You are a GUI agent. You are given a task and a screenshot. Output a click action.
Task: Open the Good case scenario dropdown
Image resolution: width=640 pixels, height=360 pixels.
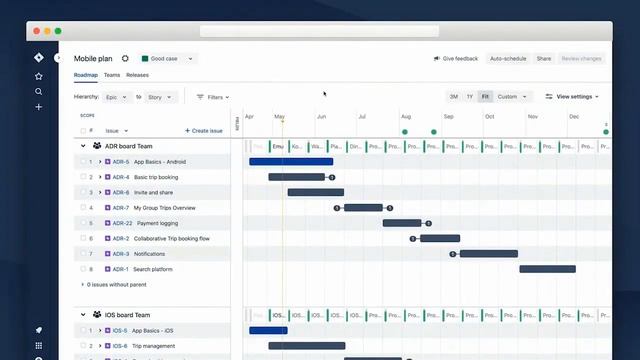167,58
